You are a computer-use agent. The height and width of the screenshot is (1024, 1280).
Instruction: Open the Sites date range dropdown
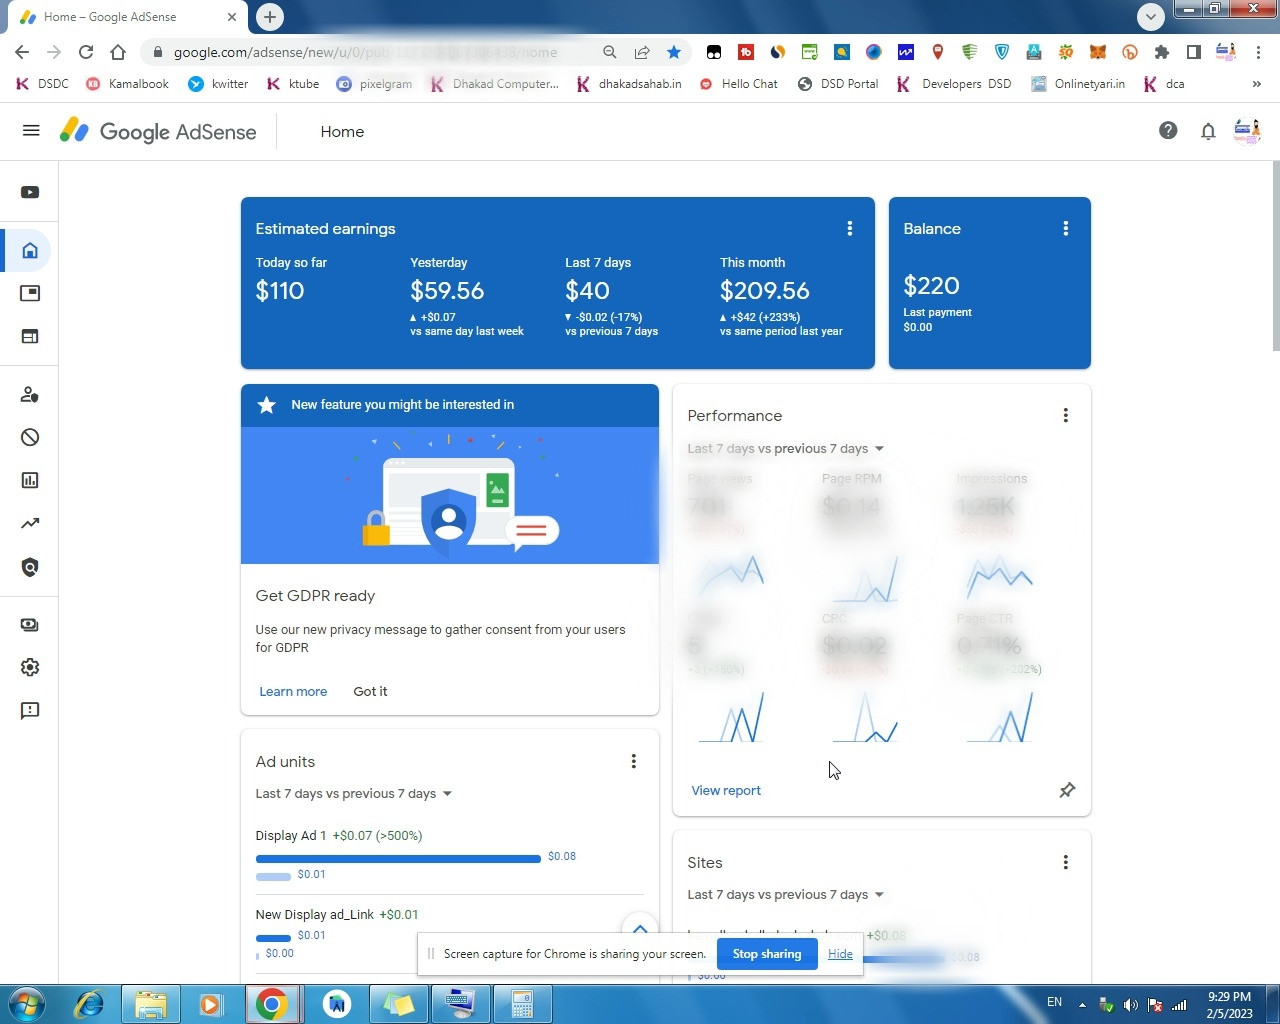[785, 895]
